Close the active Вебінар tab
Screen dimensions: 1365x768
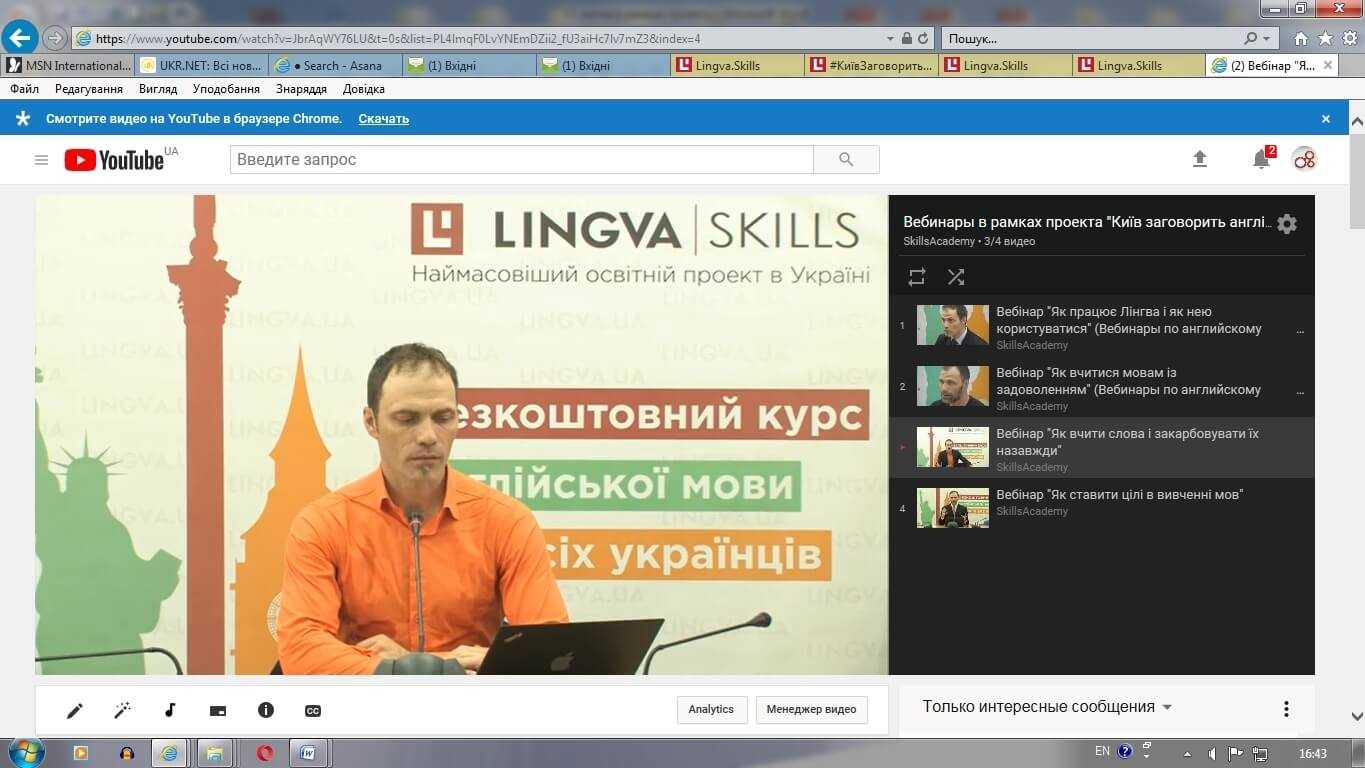pos(1328,65)
